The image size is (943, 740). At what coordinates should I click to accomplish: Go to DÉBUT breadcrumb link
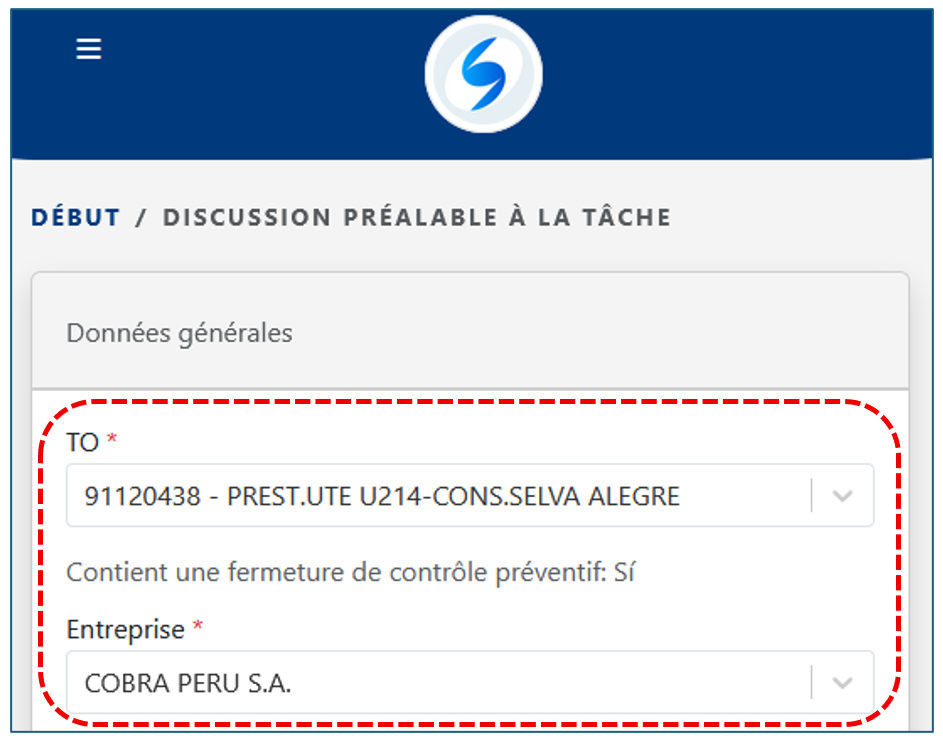(x=76, y=217)
